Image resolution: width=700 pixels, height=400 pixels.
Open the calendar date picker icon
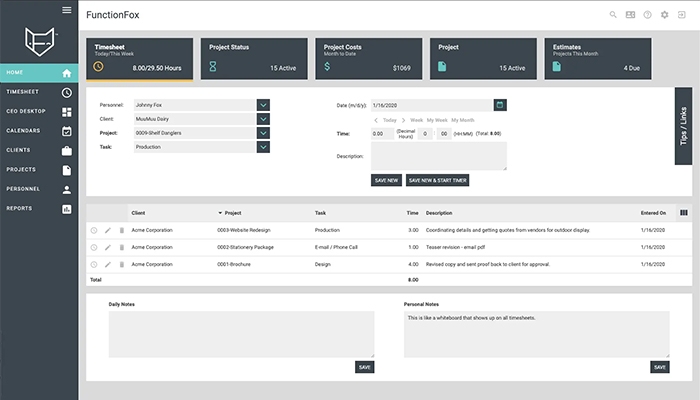[x=500, y=104]
